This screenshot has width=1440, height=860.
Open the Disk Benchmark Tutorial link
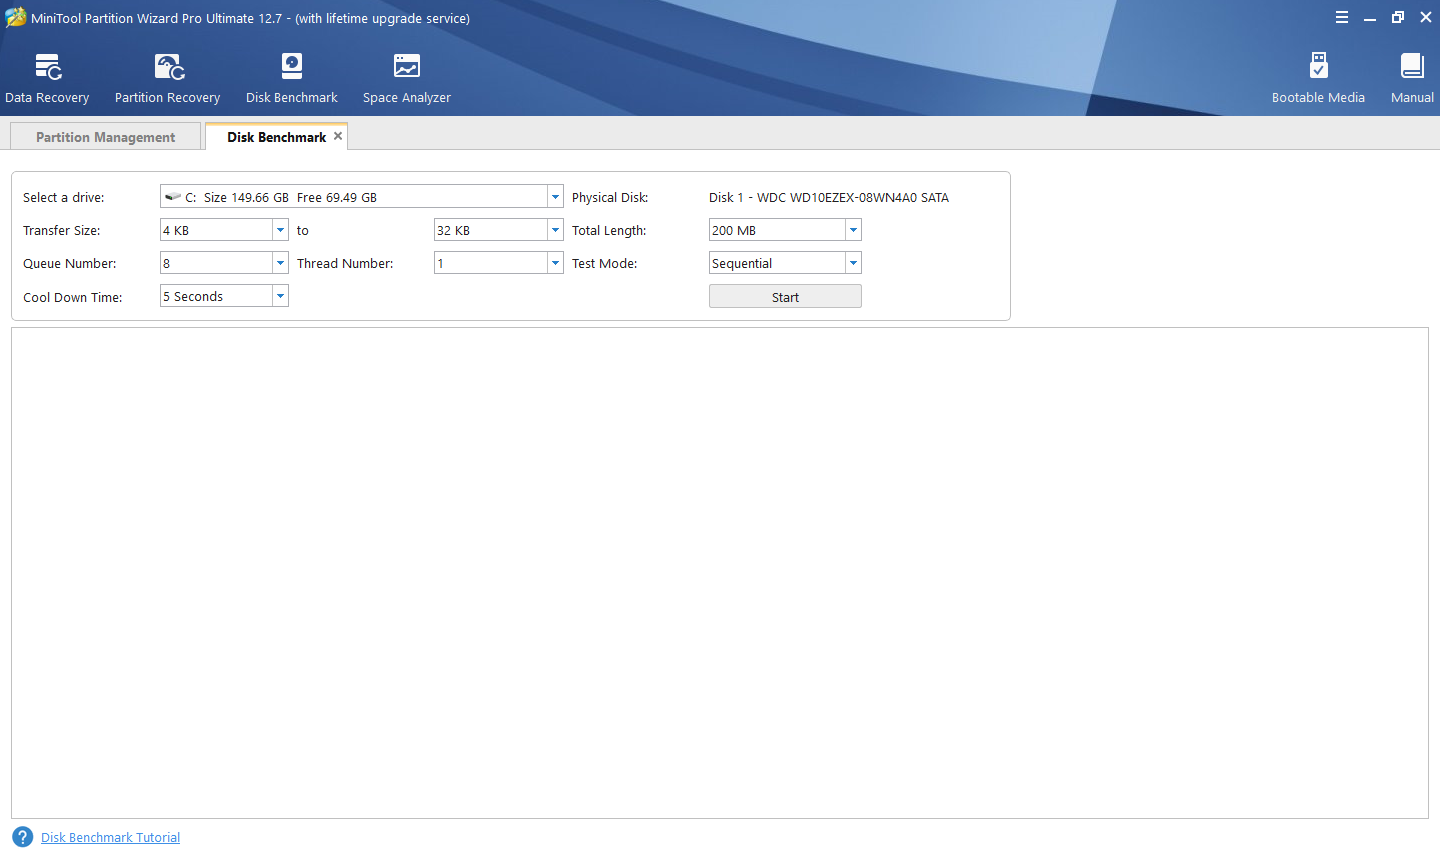[110, 838]
